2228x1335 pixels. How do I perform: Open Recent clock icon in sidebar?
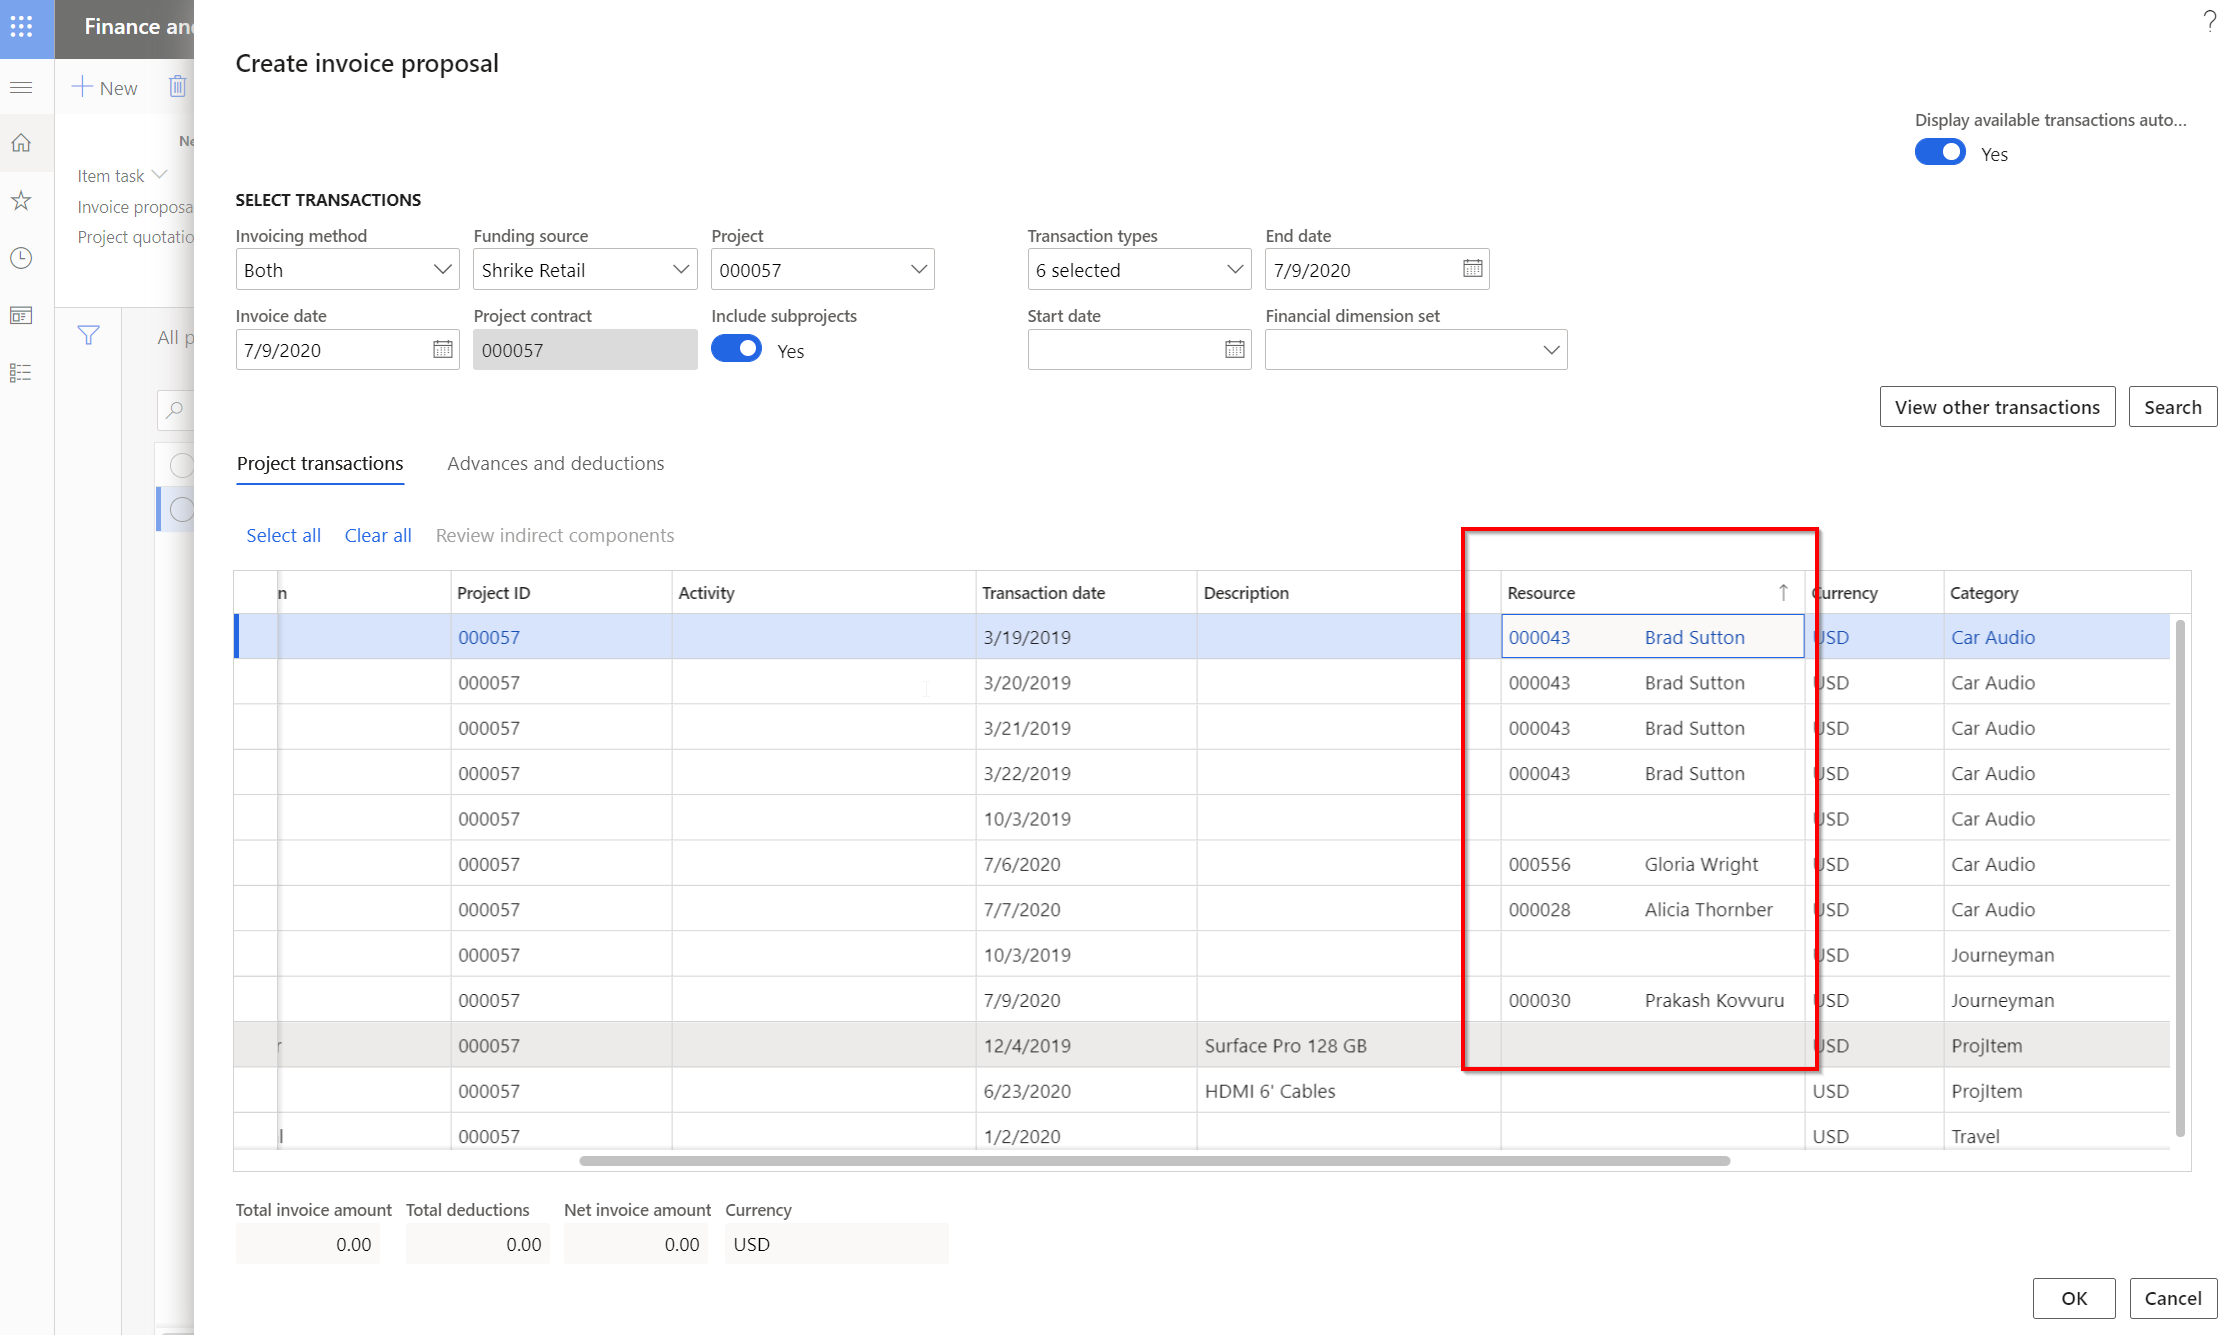point(21,258)
